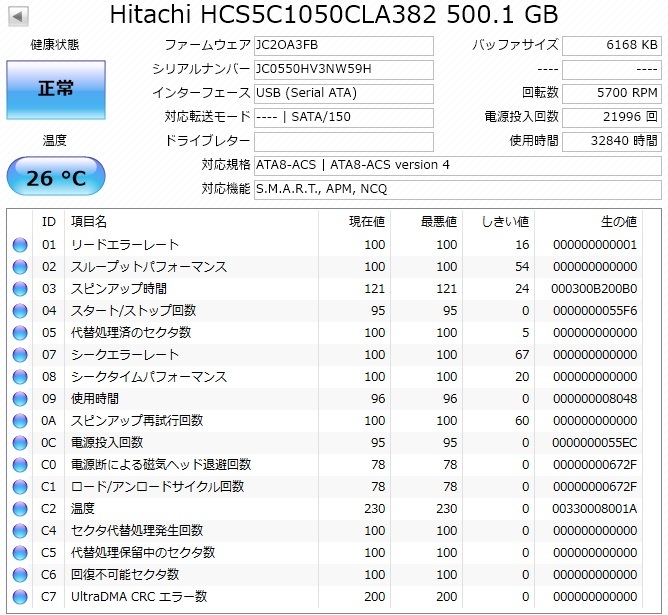Select the スタート/ストップ回数 attribute row
The width and height of the screenshot is (668, 615).
click(327, 311)
